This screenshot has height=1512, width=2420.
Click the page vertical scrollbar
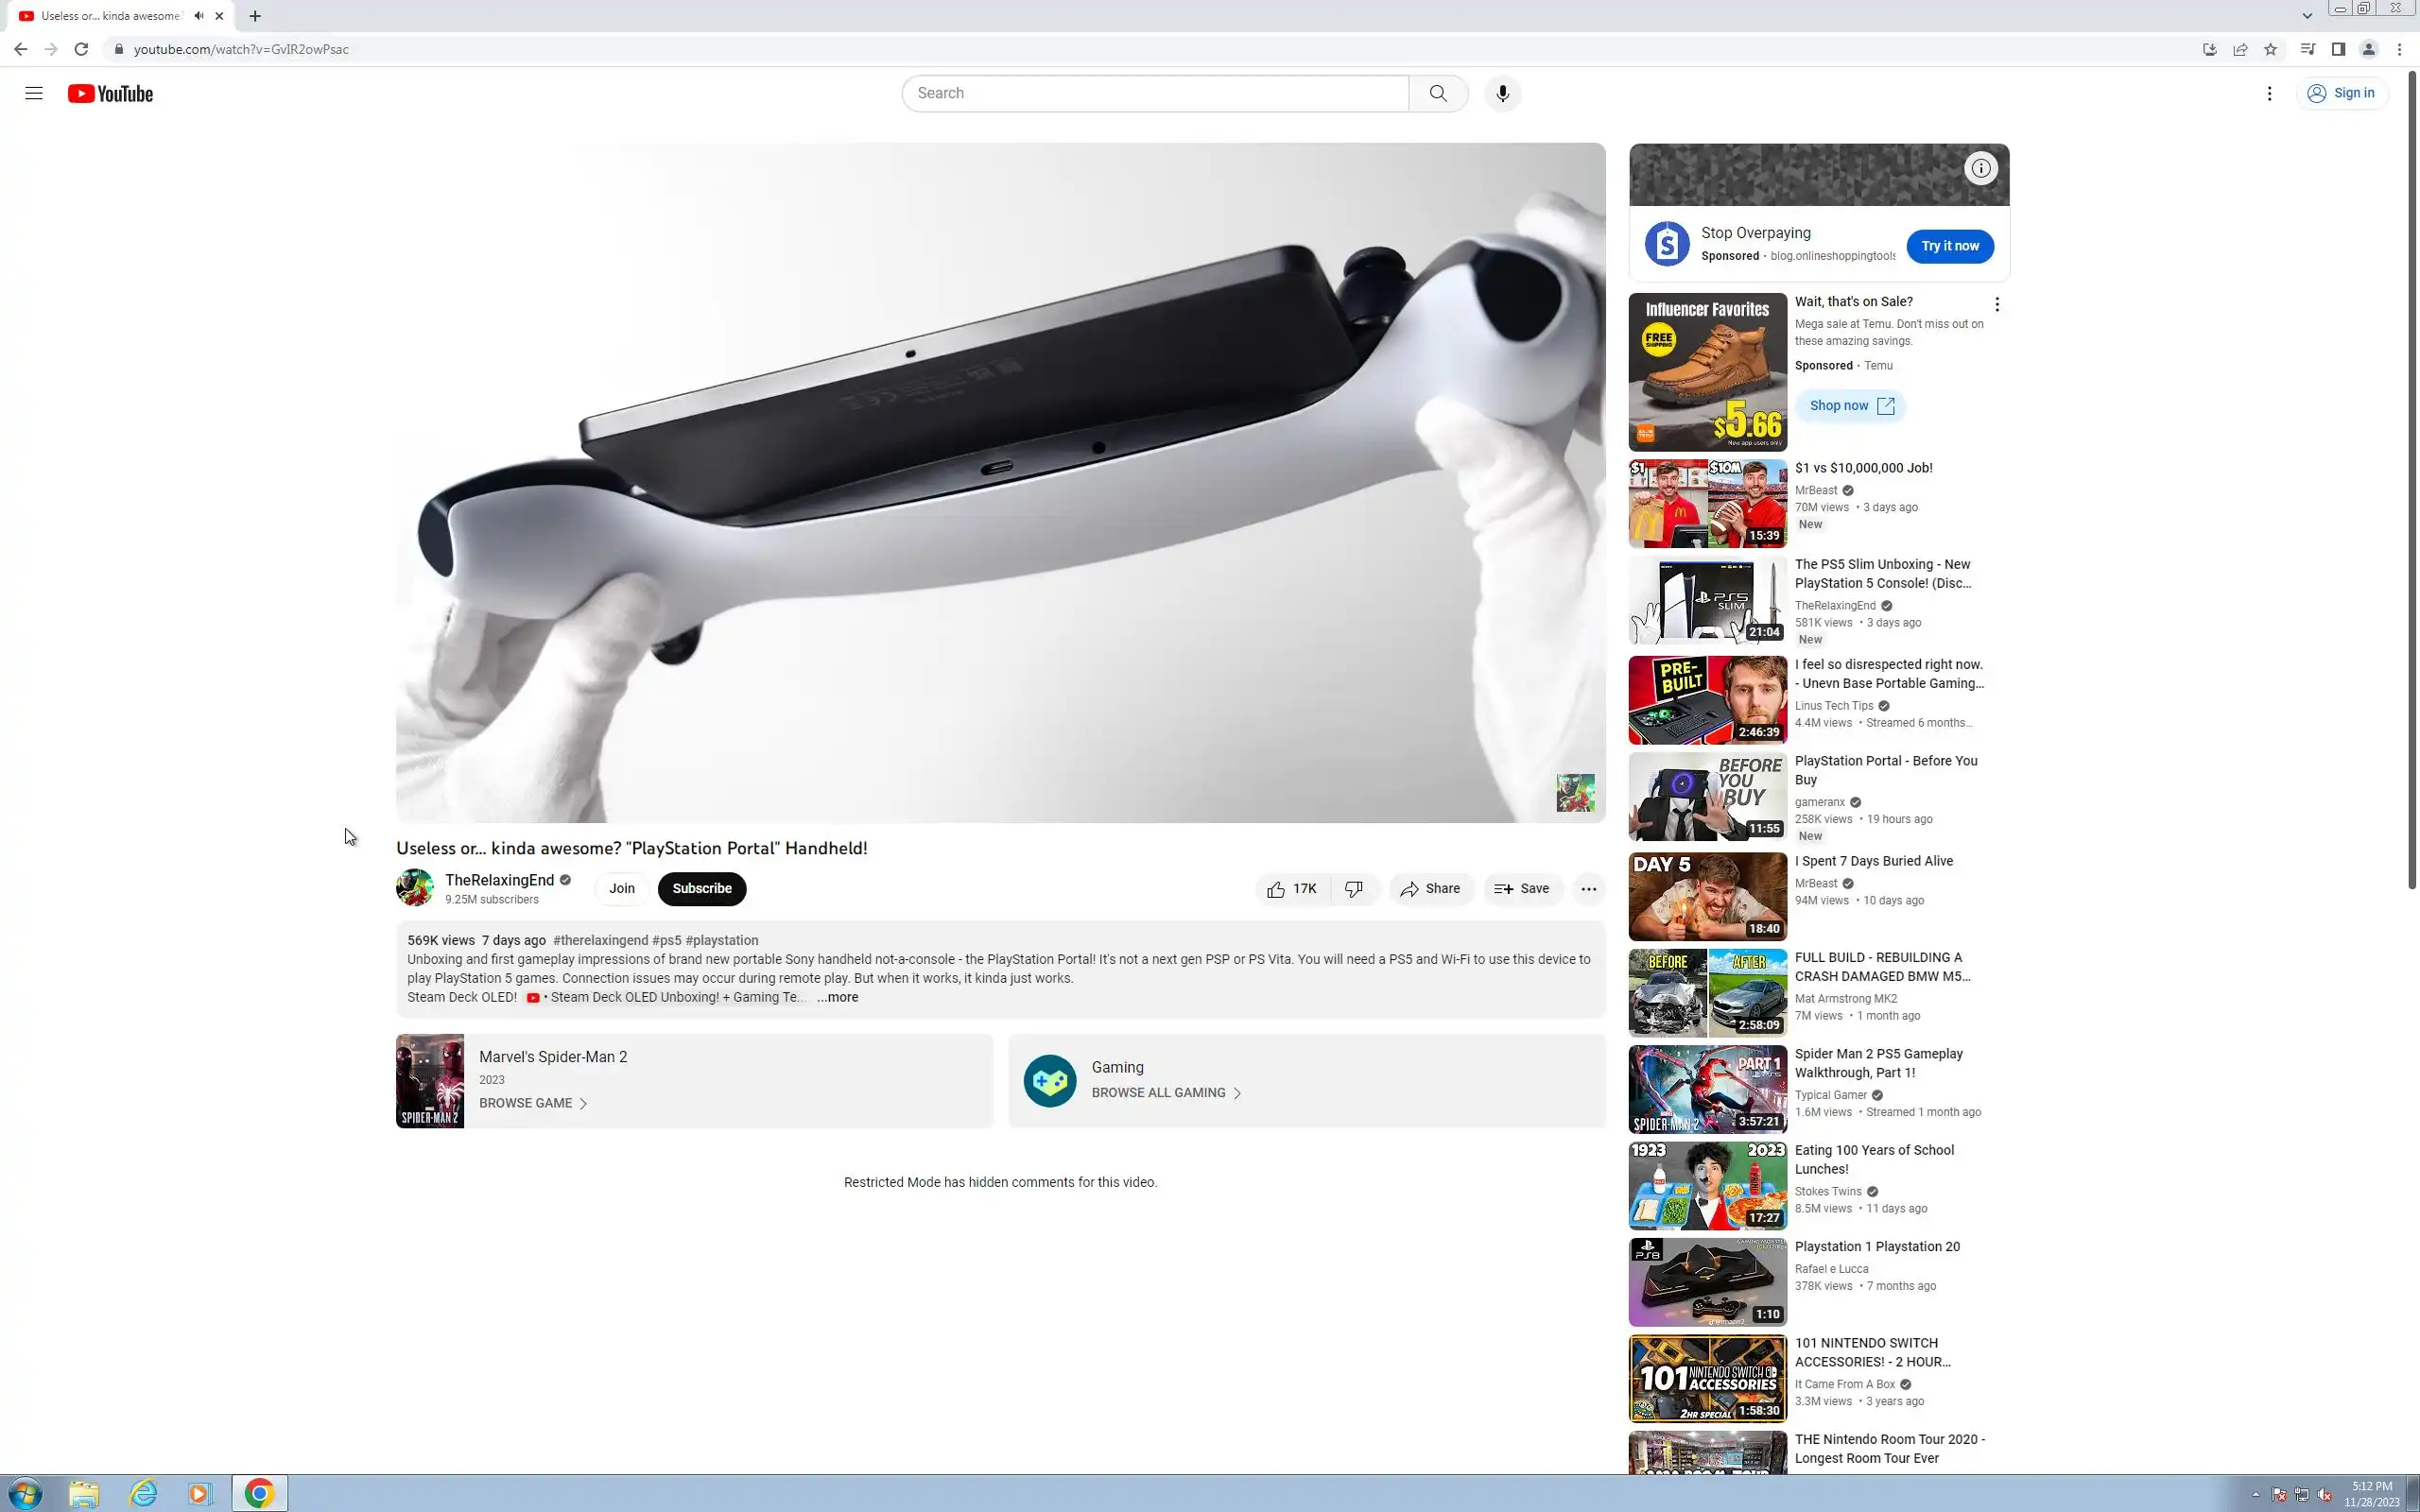(2411, 480)
